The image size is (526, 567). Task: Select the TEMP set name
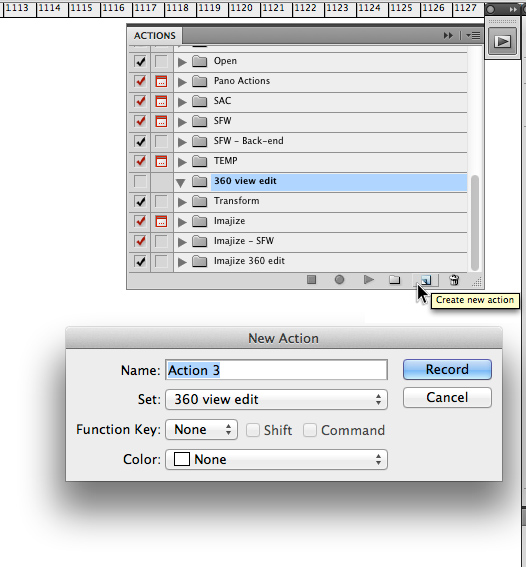226,161
